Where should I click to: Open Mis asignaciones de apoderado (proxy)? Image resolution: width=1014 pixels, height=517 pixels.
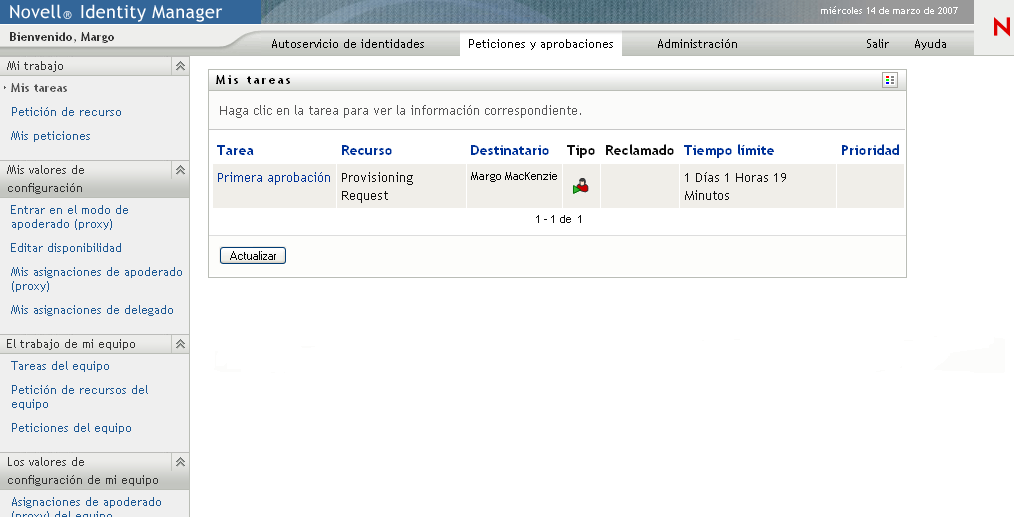coord(96,279)
